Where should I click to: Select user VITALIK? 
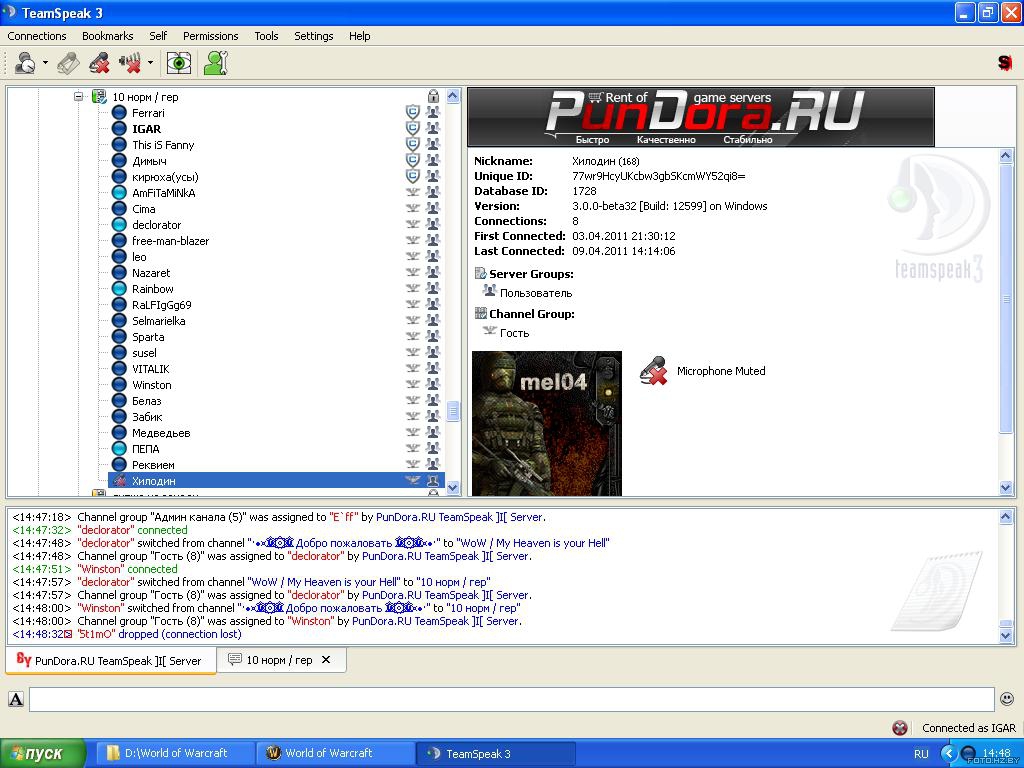tap(151, 369)
